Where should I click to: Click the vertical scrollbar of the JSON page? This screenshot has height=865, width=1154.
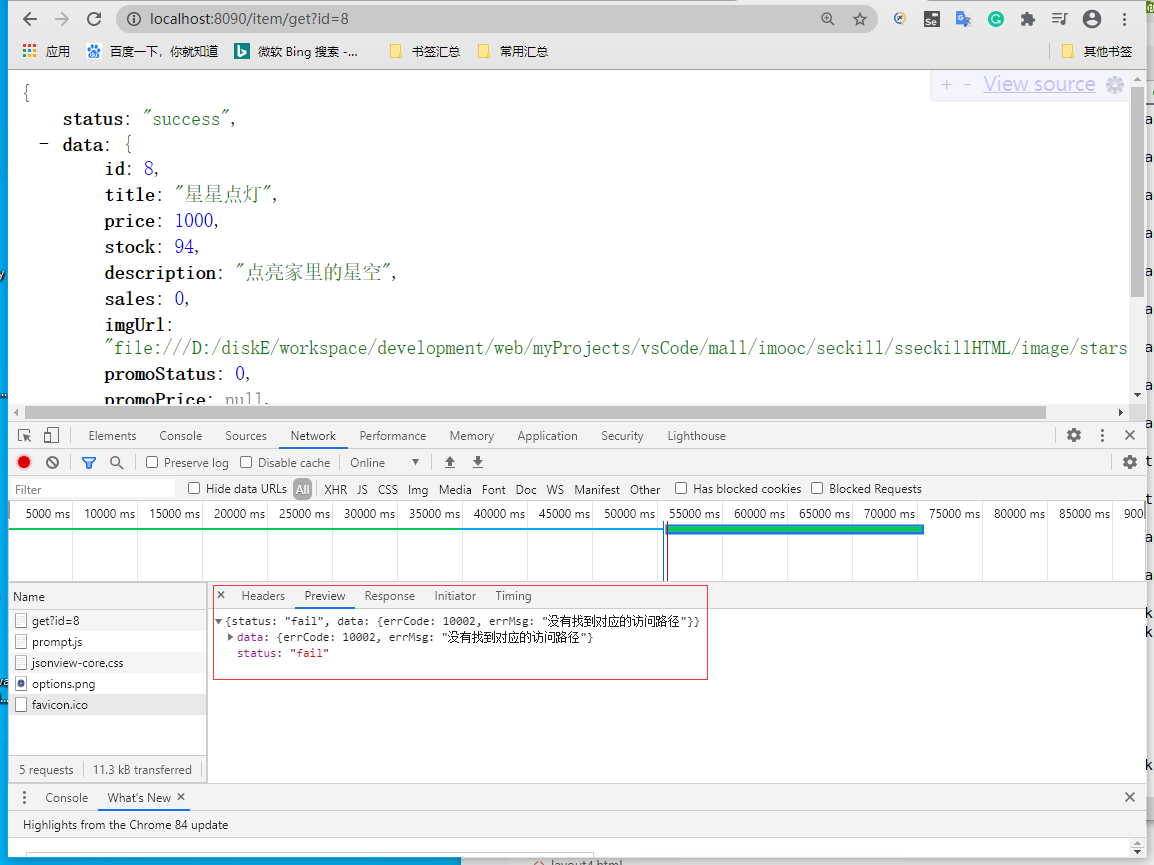point(1137,191)
